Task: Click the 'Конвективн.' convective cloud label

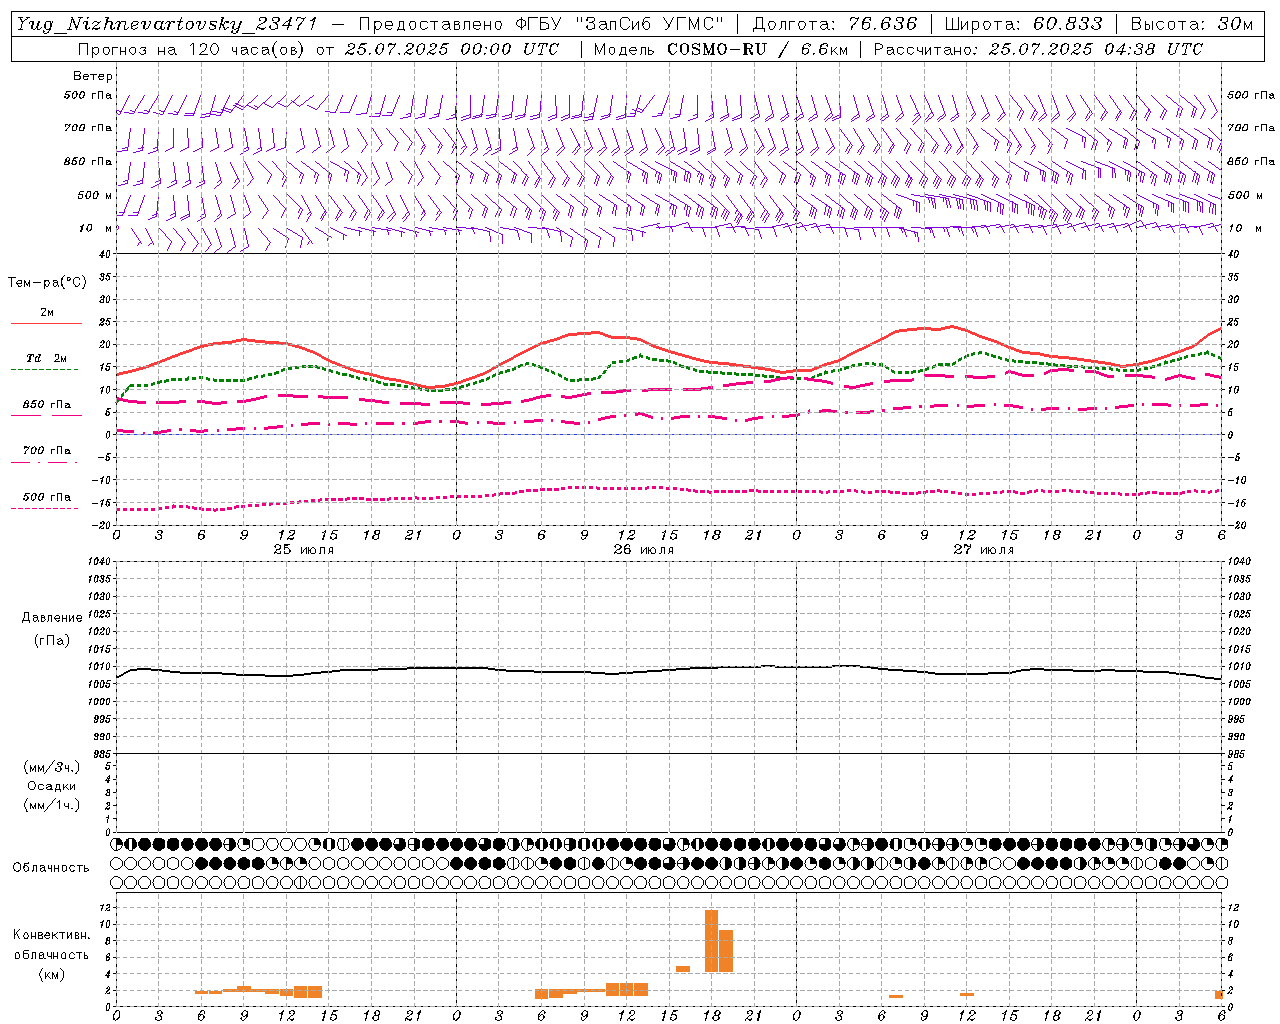Action: (x=52, y=935)
